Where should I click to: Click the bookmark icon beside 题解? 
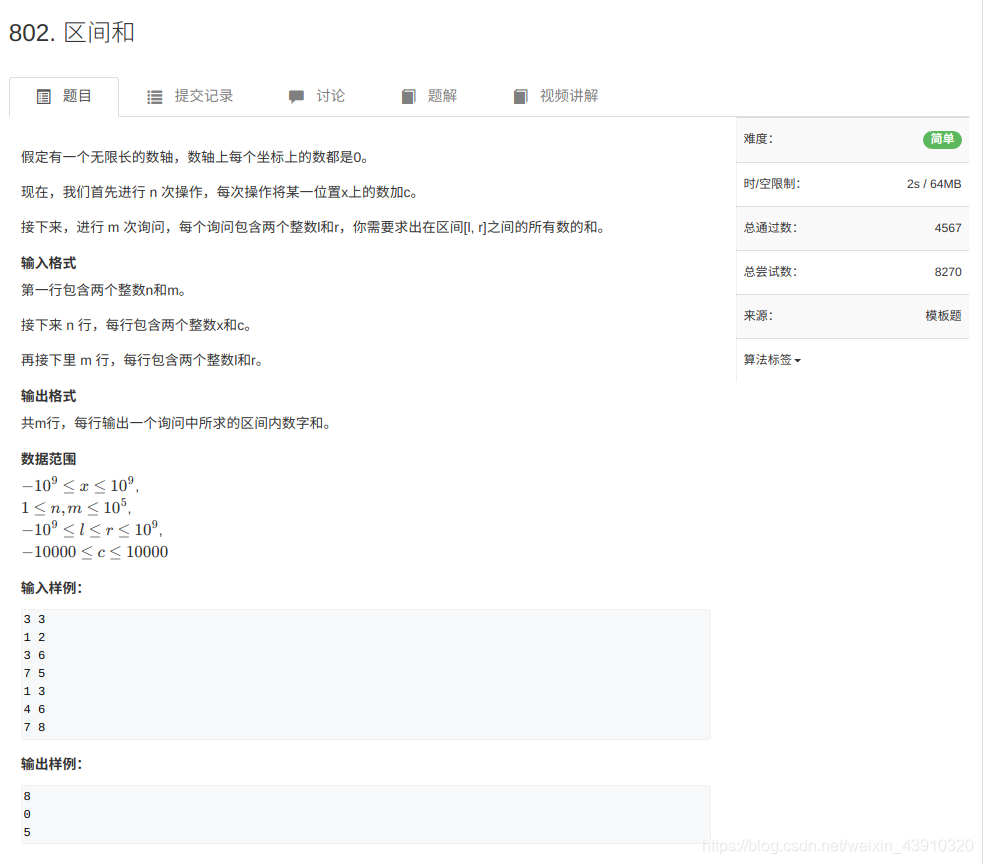[x=408, y=96]
